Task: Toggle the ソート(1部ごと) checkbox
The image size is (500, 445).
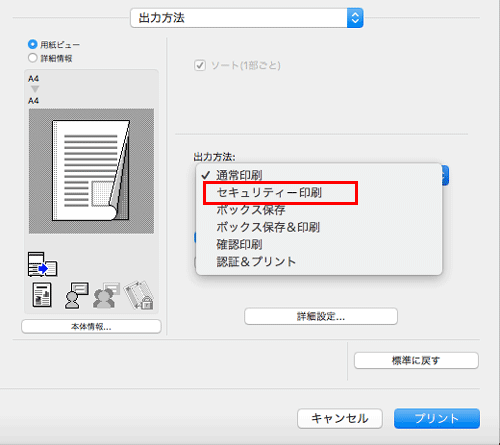Action: tap(200, 65)
